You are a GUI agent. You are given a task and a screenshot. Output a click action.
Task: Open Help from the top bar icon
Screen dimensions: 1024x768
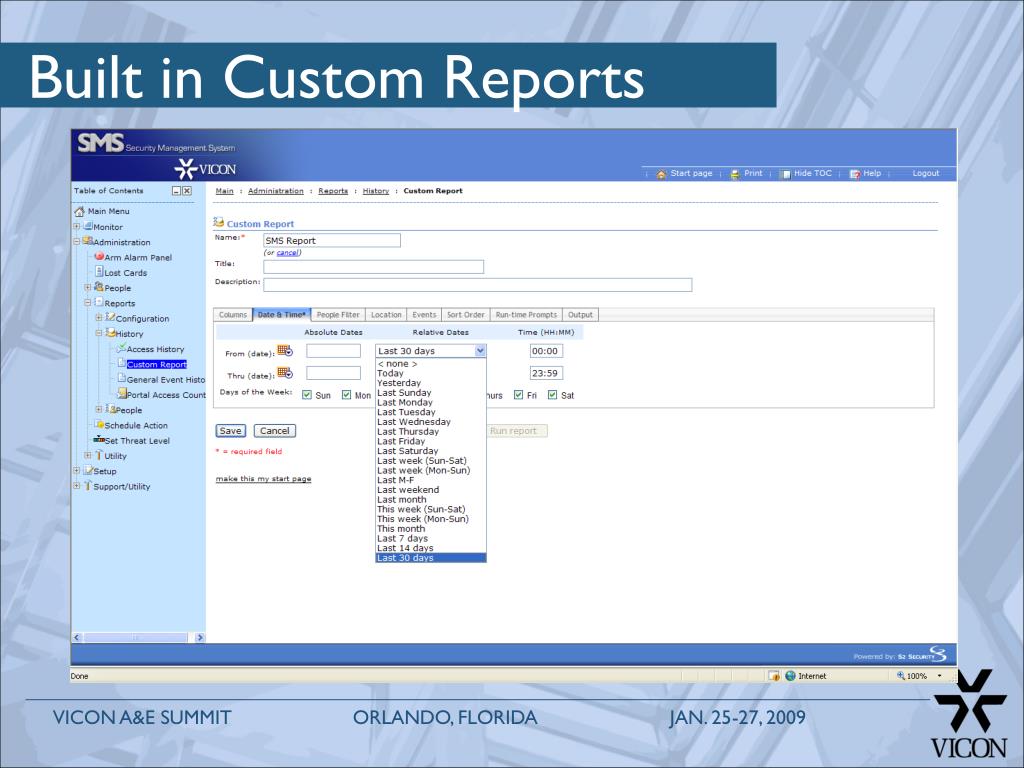click(855, 174)
